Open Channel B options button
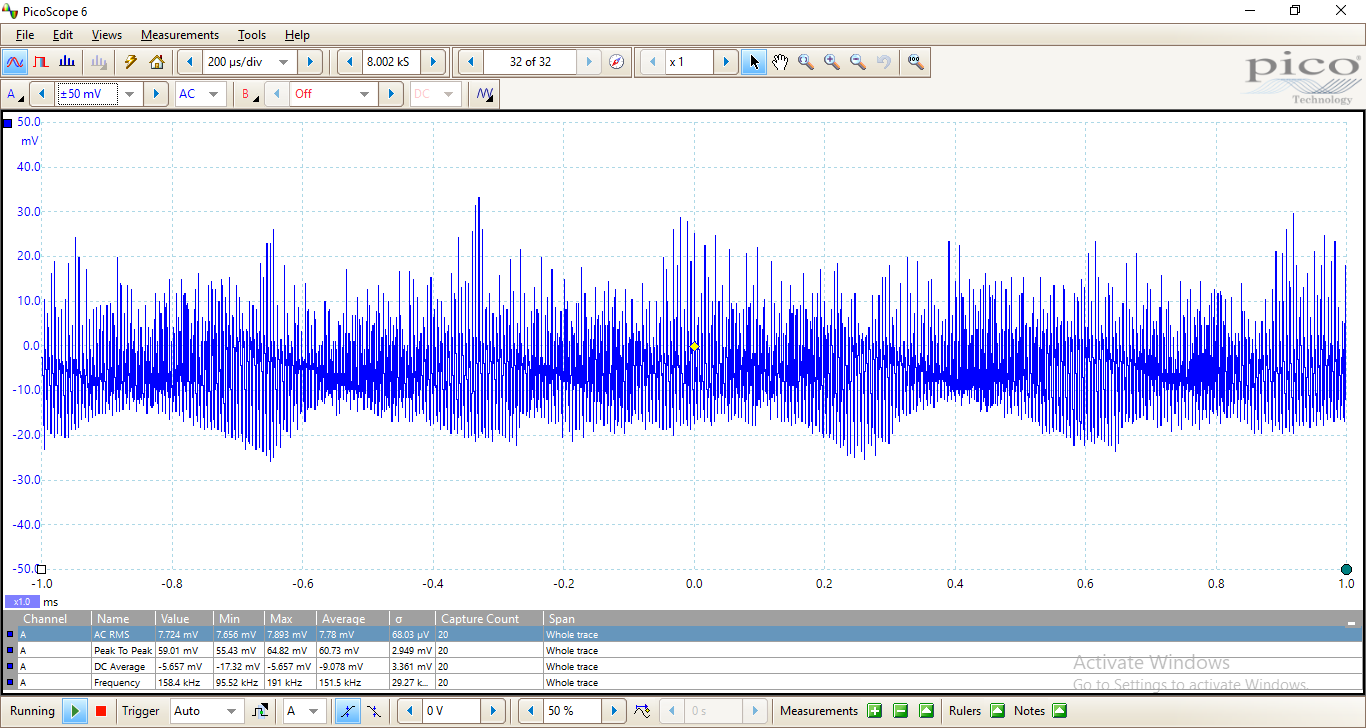The image size is (1366, 728). pos(248,94)
